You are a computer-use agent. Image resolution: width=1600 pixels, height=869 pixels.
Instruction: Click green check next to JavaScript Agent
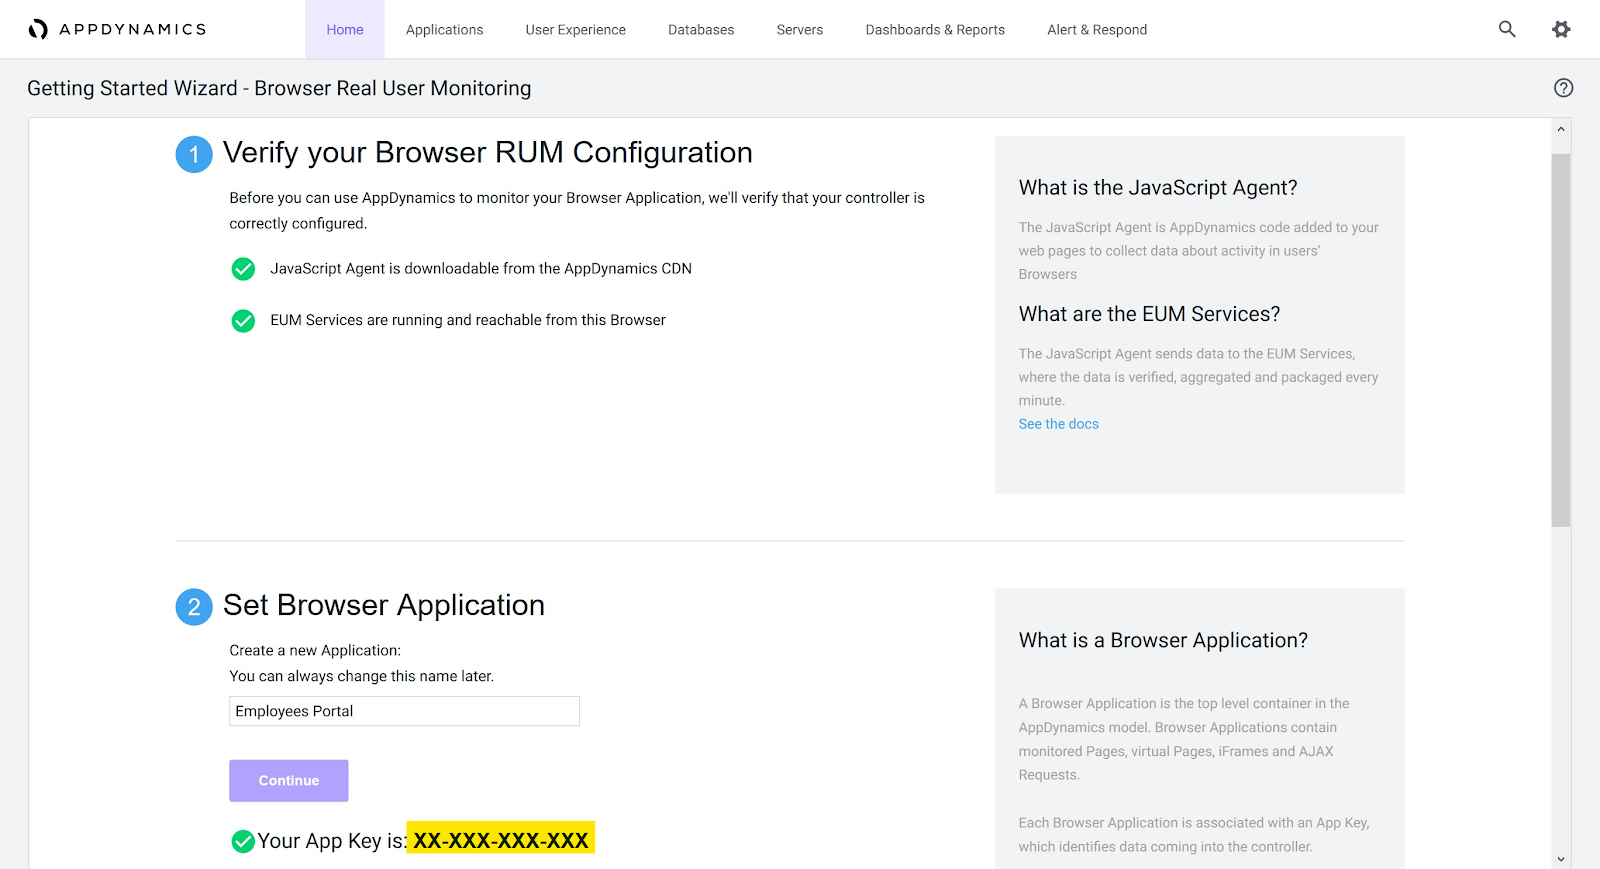click(x=243, y=269)
